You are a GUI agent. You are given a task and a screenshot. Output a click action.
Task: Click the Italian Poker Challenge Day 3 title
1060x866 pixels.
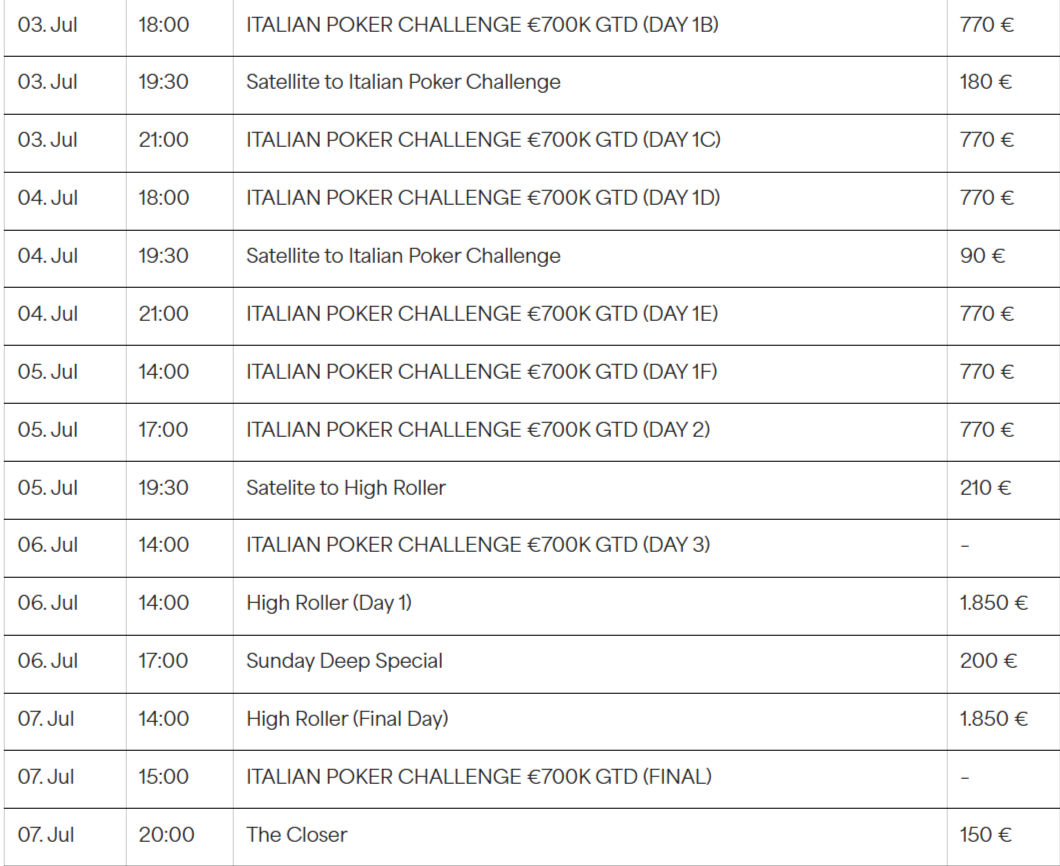point(478,545)
